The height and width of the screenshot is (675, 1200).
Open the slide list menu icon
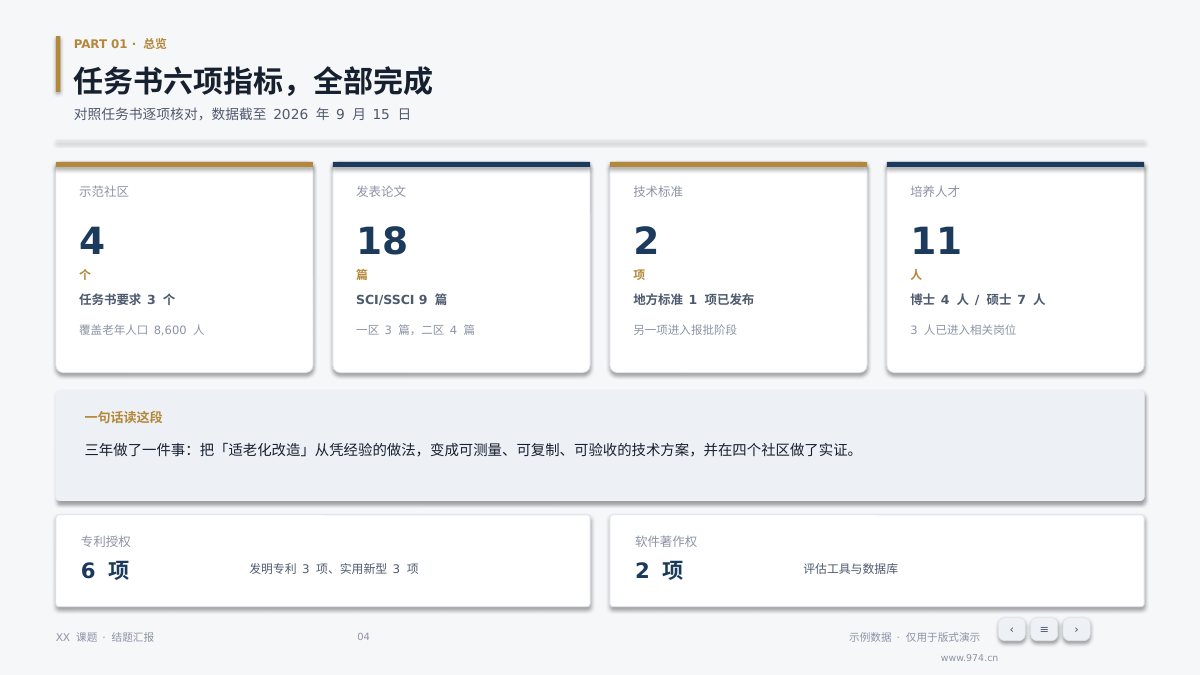1044,629
